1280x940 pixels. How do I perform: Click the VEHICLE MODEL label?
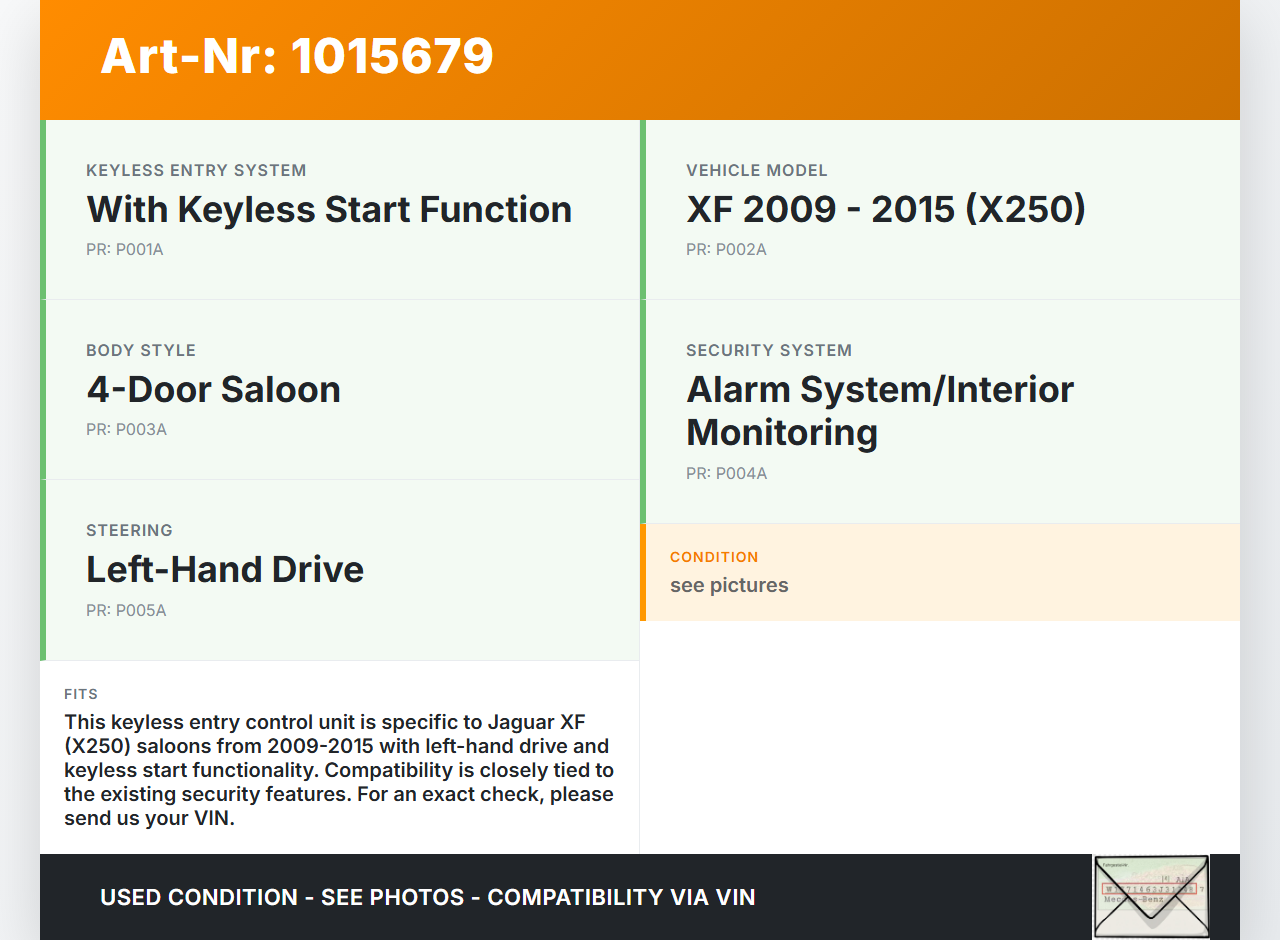pyautogui.click(x=757, y=171)
